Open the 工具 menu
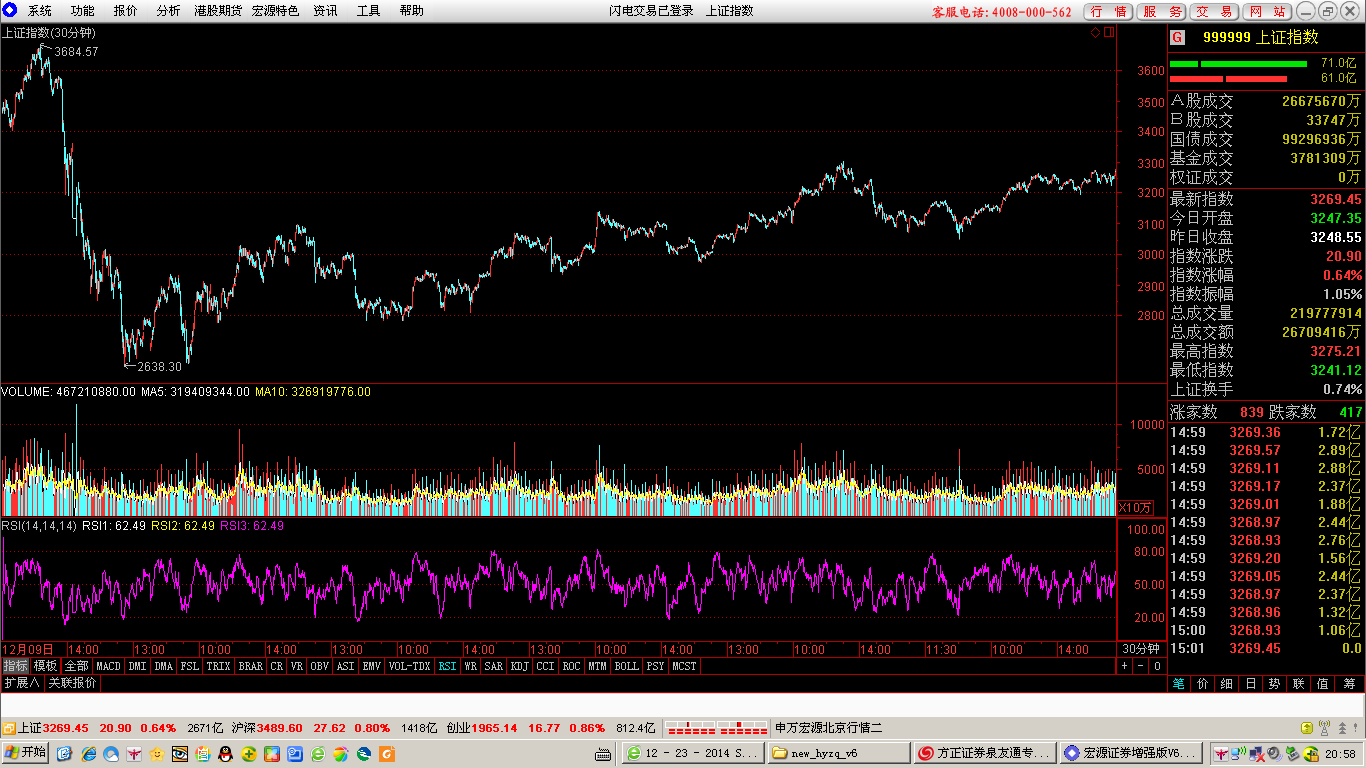This screenshot has width=1366, height=768. point(368,11)
